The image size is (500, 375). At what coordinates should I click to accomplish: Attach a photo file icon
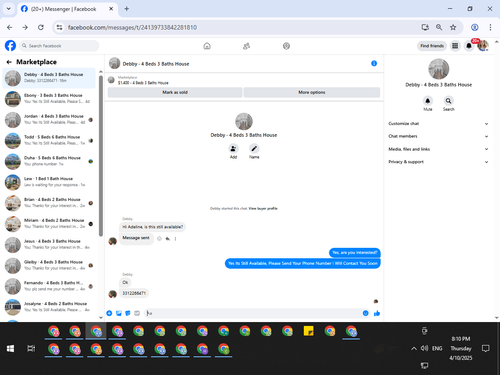point(119,313)
